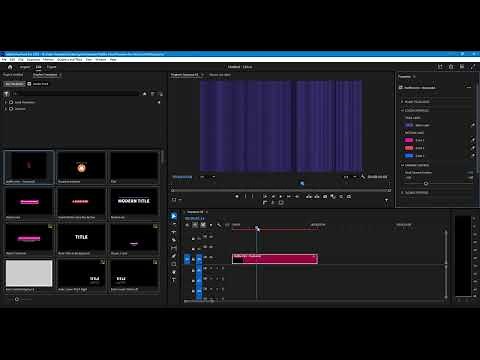This screenshot has width=480, height=360.
Task: Export a frame with the camera icon
Action: 325,196
